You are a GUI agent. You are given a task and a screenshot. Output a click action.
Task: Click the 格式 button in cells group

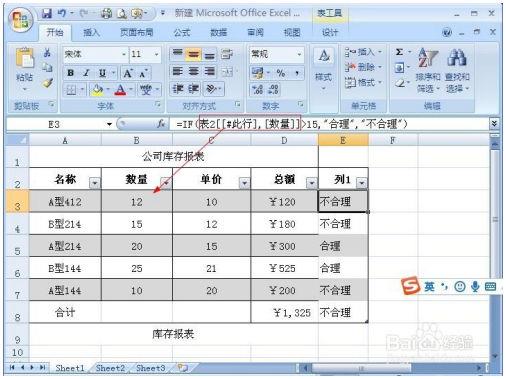(363, 82)
